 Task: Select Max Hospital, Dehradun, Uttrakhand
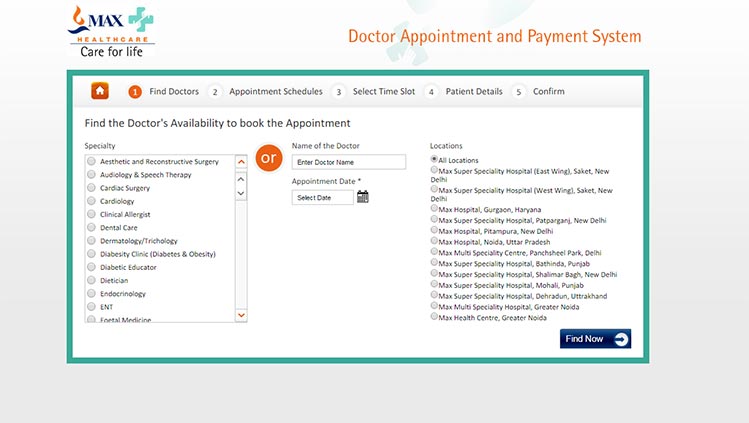click(x=434, y=295)
